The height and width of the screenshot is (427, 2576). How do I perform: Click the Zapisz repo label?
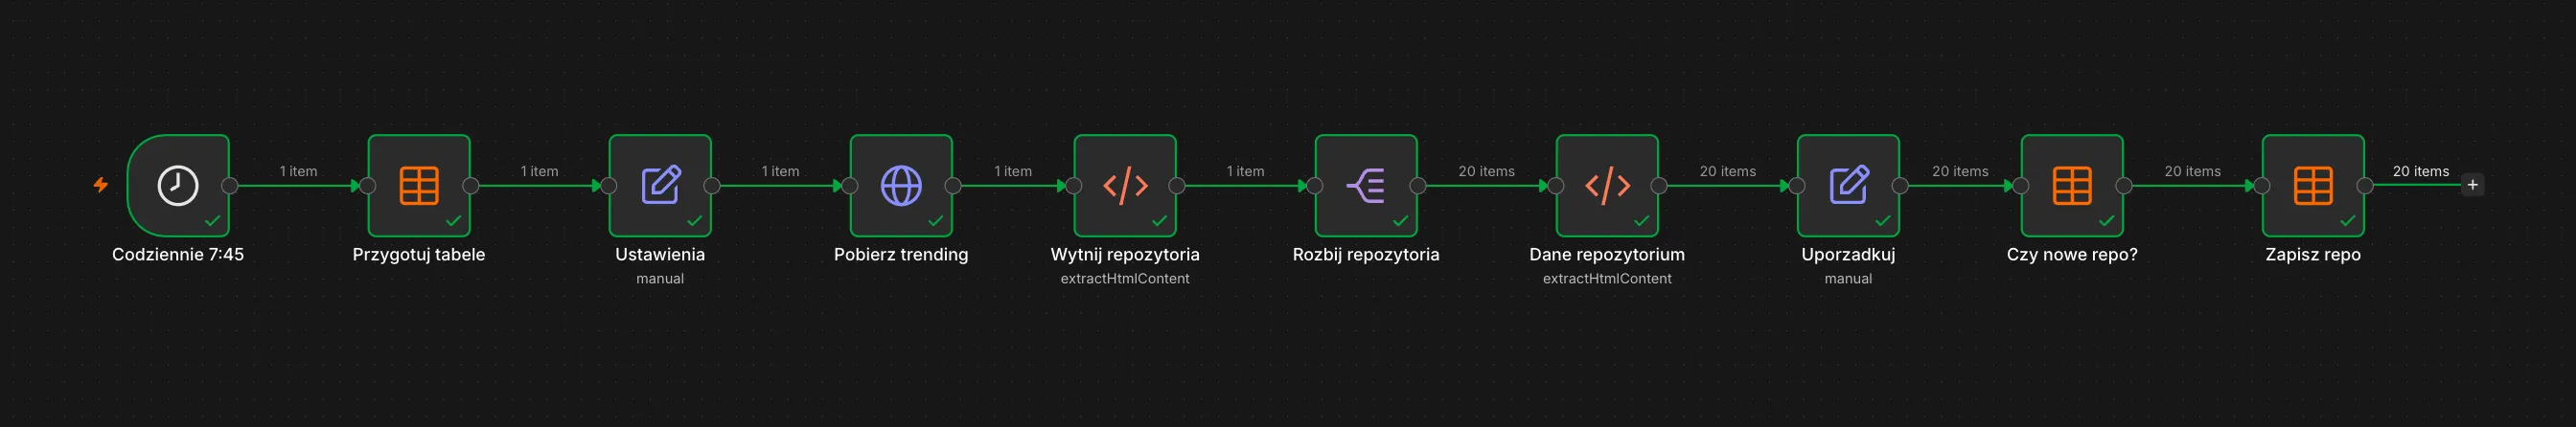point(2313,254)
